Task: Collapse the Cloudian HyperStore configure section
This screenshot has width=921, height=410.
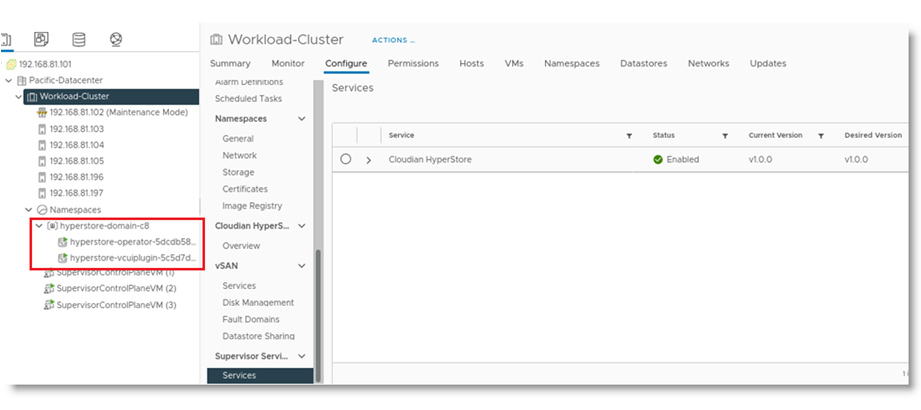Action: pyautogui.click(x=302, y=226)
